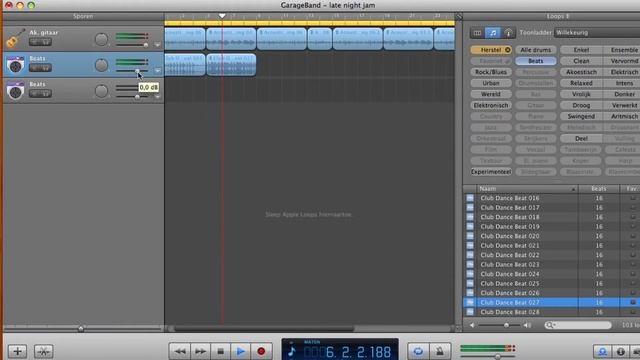Click the Sporen tracks header

pos(83,16)
